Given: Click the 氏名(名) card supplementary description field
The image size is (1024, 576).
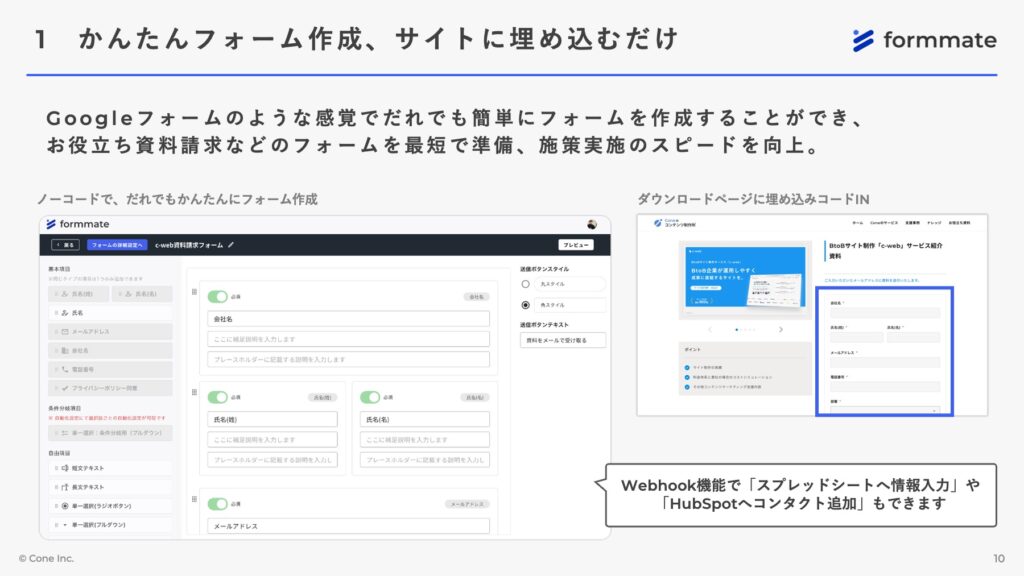Looking at the screenshot, I should pyautogui.click(x=424, y=440).
